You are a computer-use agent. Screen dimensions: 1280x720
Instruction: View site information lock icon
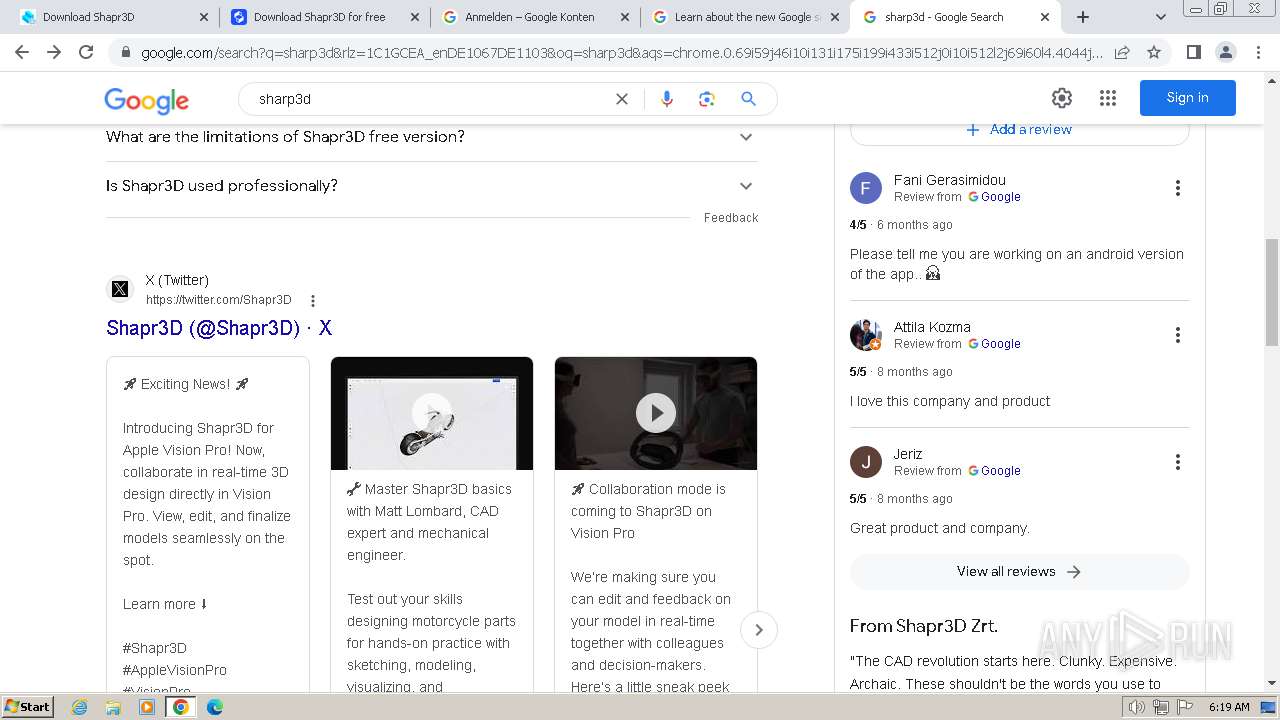click(x=125, y=52)
